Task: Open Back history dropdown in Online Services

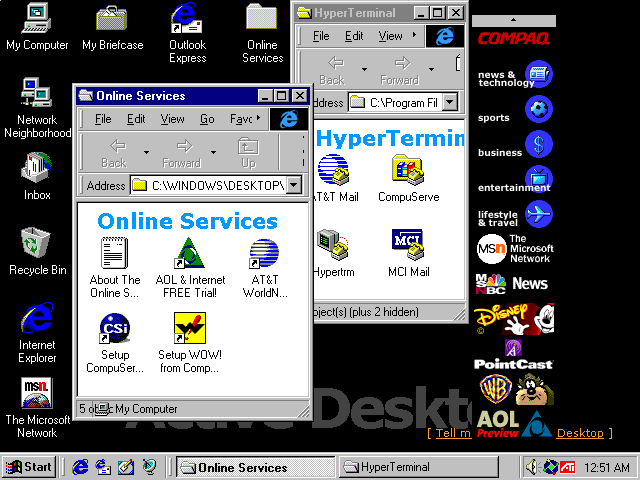Action: tap(146, 153)
